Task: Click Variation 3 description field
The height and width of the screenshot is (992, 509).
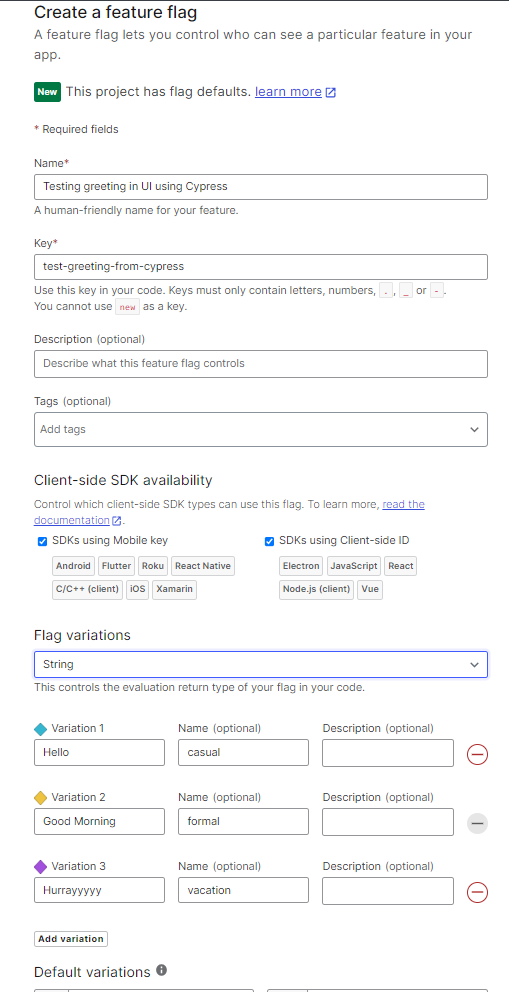Action: click(x=388, y=891)
